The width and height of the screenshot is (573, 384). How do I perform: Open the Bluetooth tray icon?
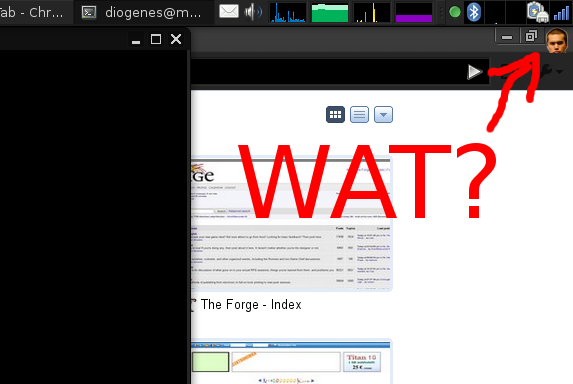click(x=474, y=12)
